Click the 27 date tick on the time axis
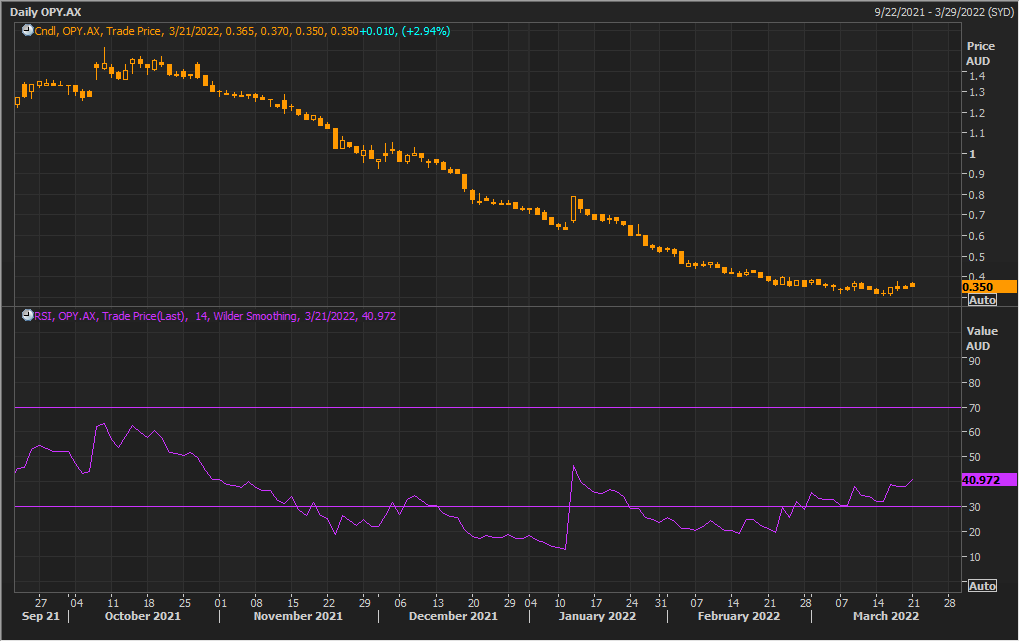The height and width of the screenshot is (642, 1020). pyautogui.click(x=40, y=602)
